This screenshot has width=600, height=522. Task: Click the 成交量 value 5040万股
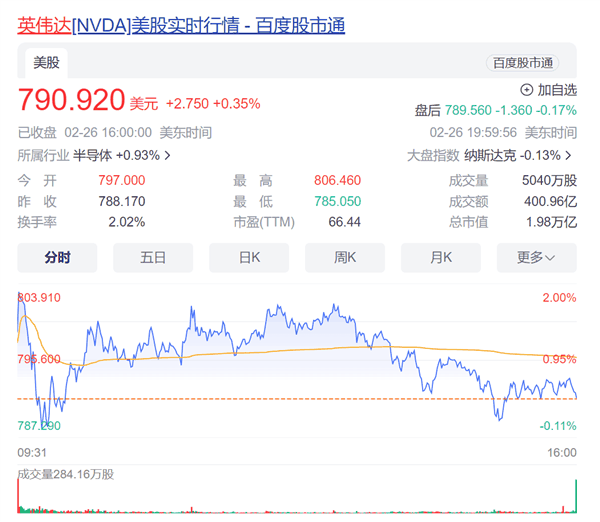coord(549,180)
